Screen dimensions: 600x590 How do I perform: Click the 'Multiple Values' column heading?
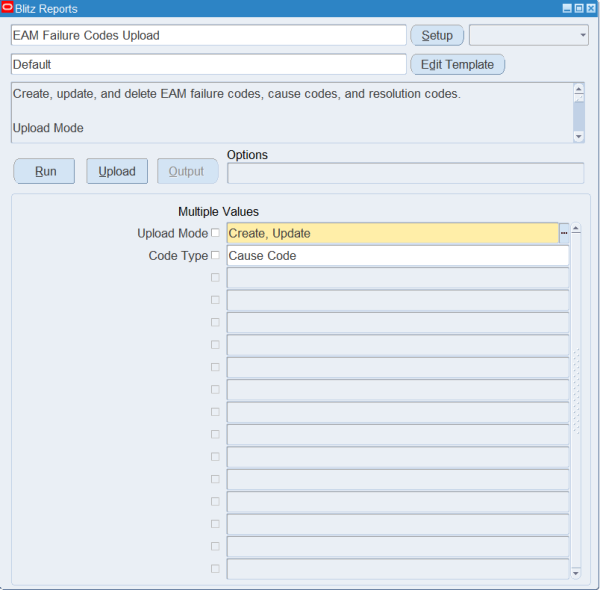pyautogui.click(x=218, y=212)
